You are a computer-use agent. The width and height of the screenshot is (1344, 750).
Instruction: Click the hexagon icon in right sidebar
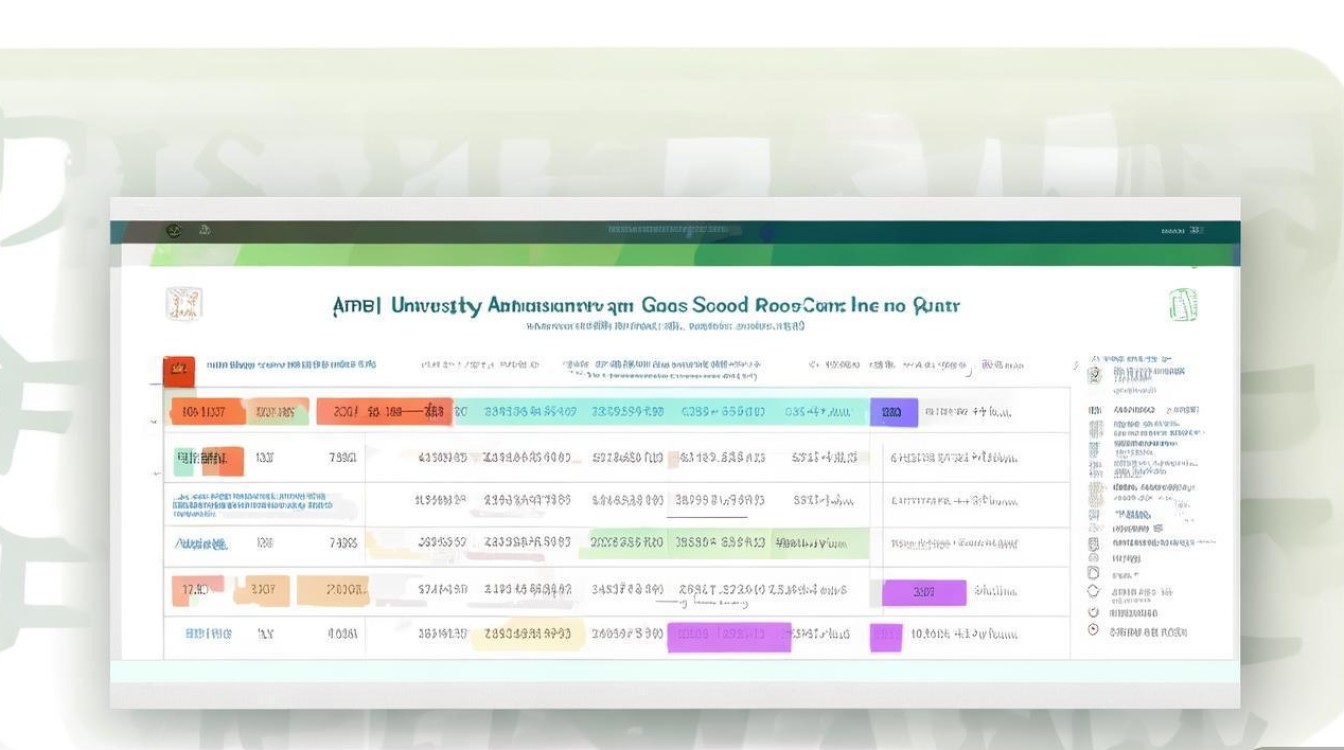(1092, 591)
